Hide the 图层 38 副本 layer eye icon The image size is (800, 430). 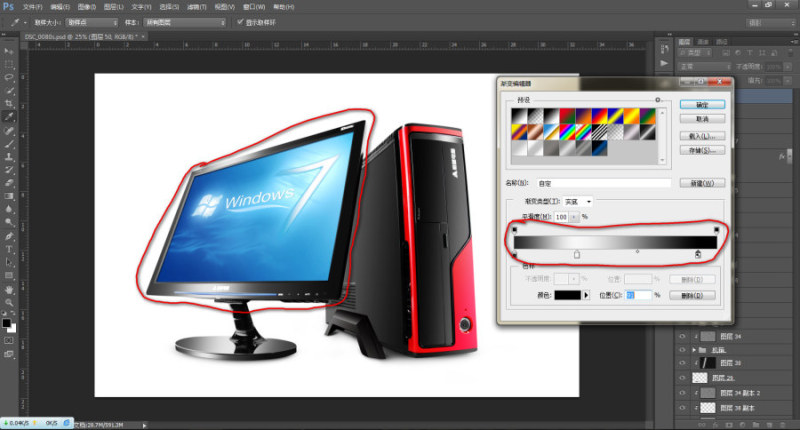click(682, 408)
